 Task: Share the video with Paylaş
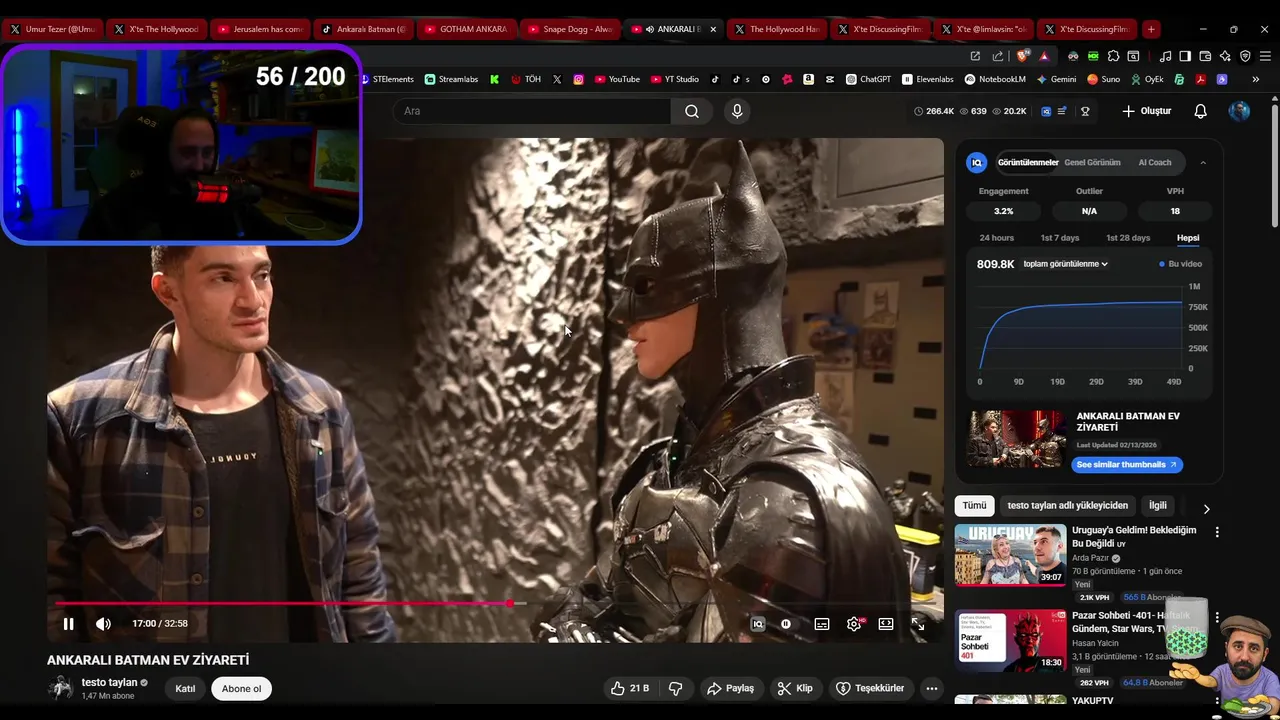[731, 688]
